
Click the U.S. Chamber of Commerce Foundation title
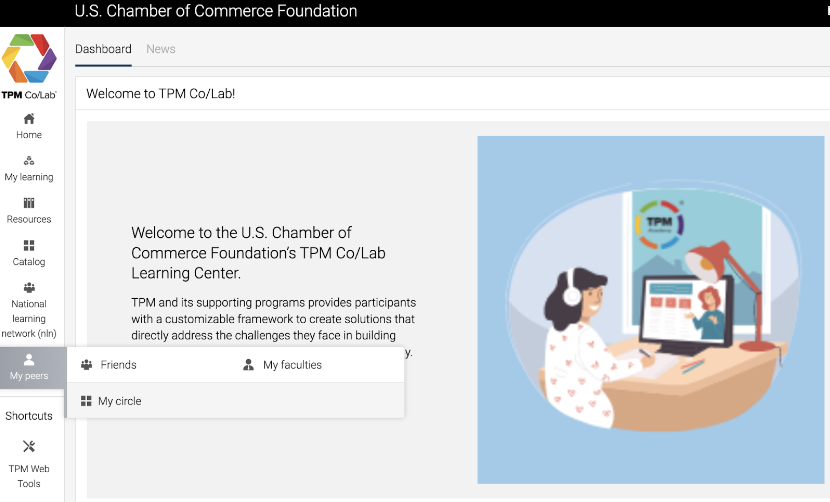[x=216, y=11]
